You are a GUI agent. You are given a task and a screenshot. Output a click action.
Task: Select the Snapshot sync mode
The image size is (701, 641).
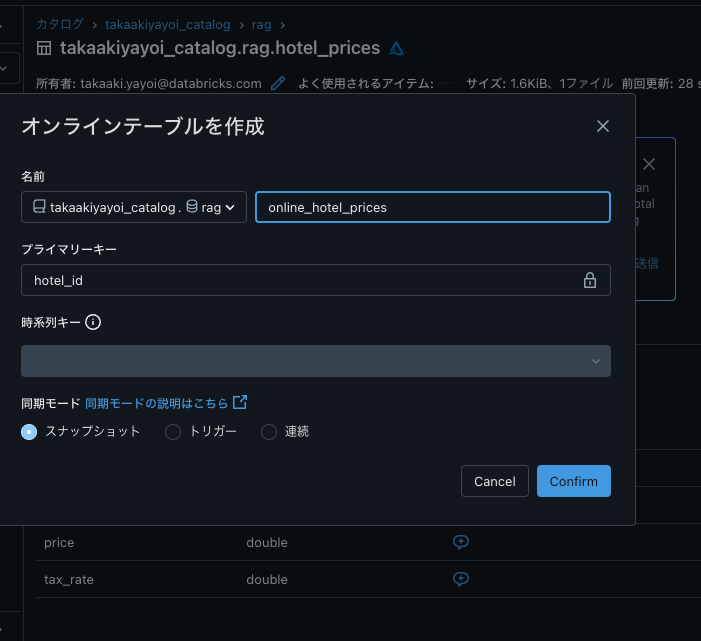(x=29, y=432)
